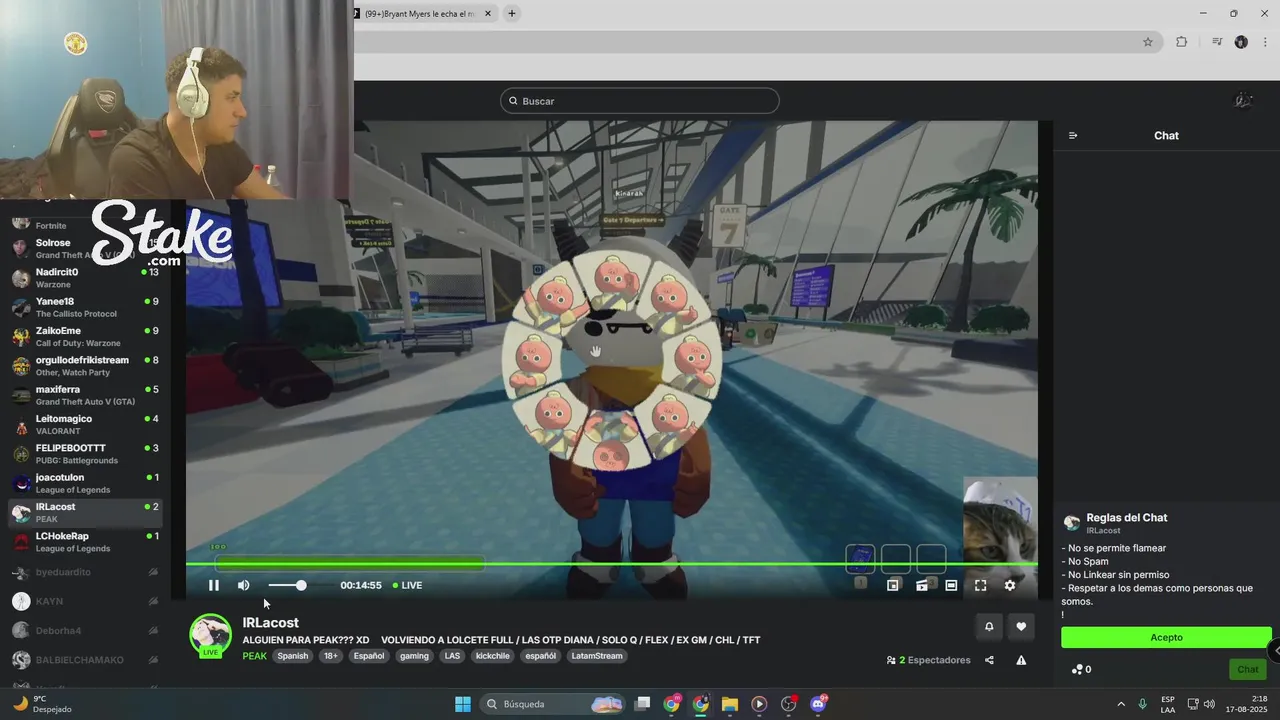Open Nadircit0 Warzone channel
The width and height of the screenshot is (1280, 720).
coord(85,278)
